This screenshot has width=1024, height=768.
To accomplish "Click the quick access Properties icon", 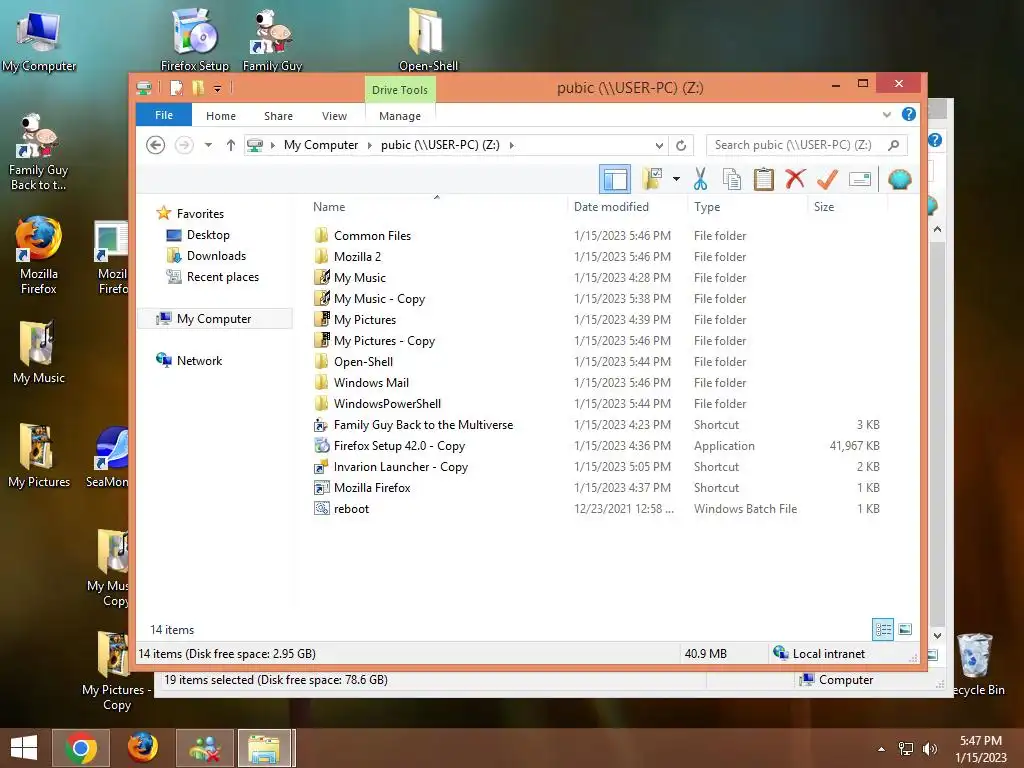I will (x=176, y=88).
